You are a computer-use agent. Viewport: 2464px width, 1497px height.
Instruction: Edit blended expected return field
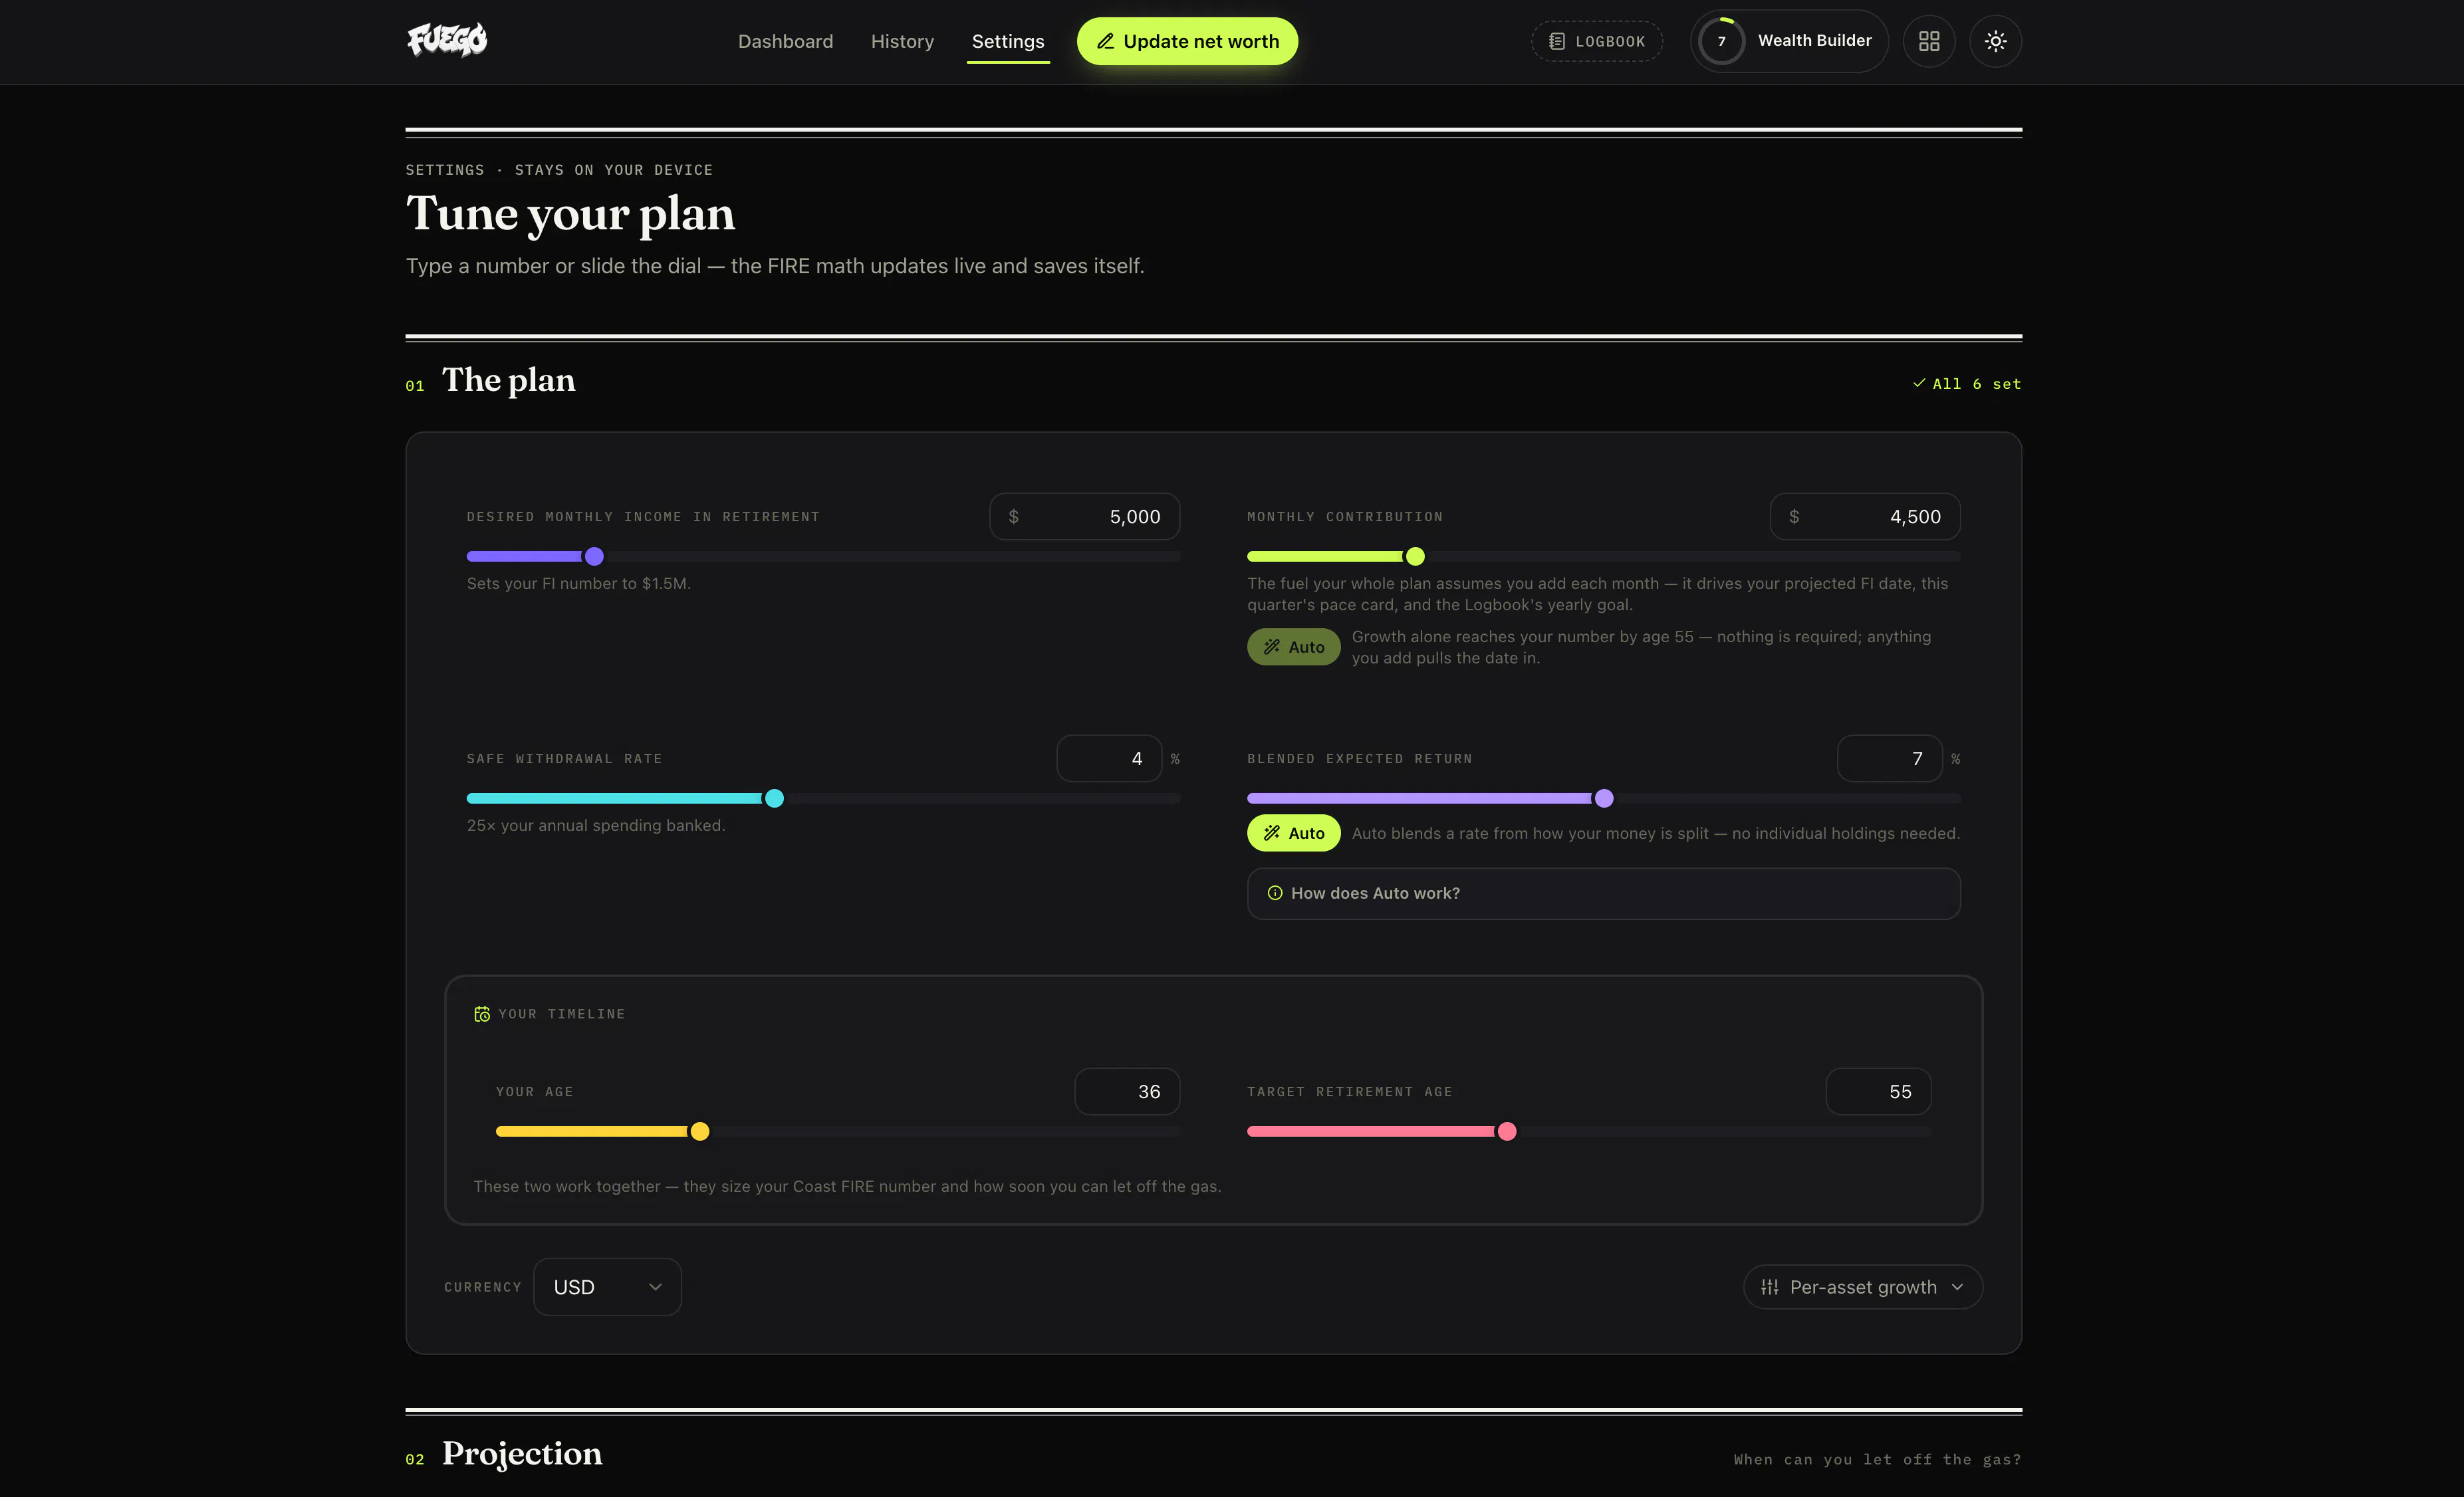[x=1889, y=759]
